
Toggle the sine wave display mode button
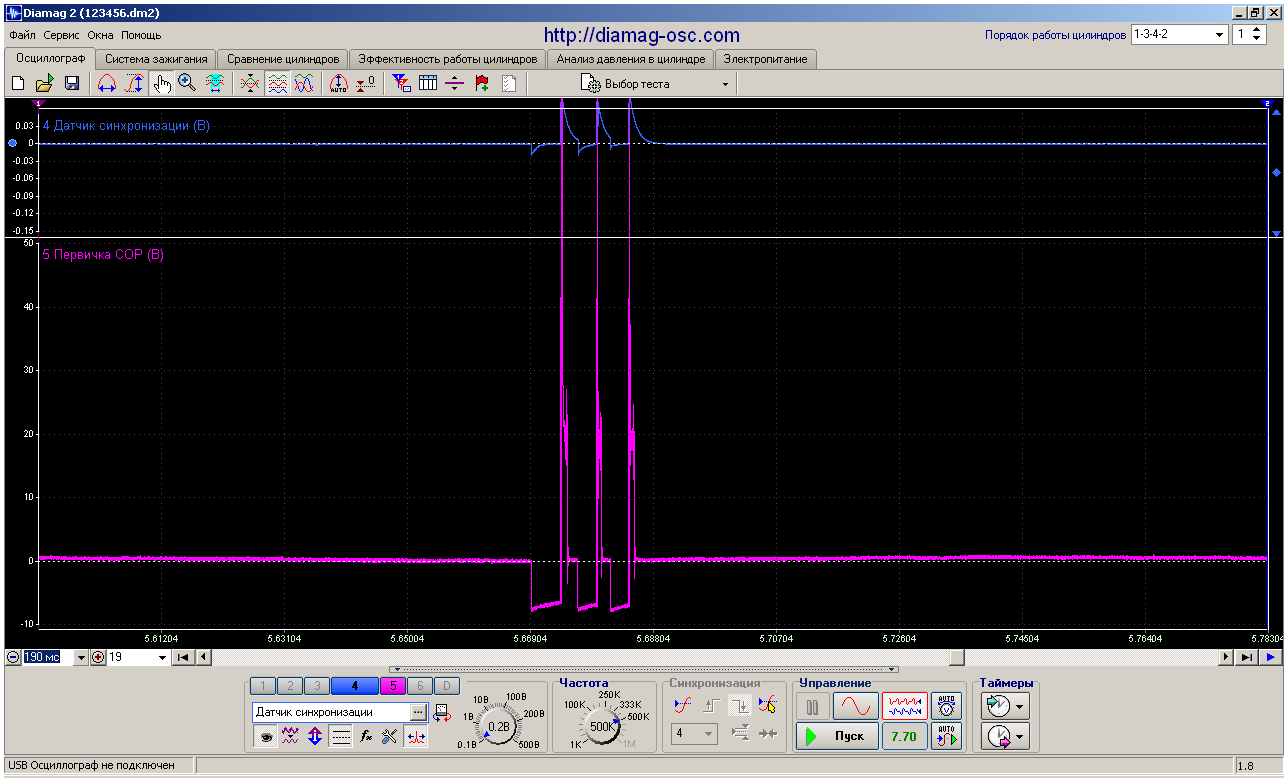[x=856, y=707]
